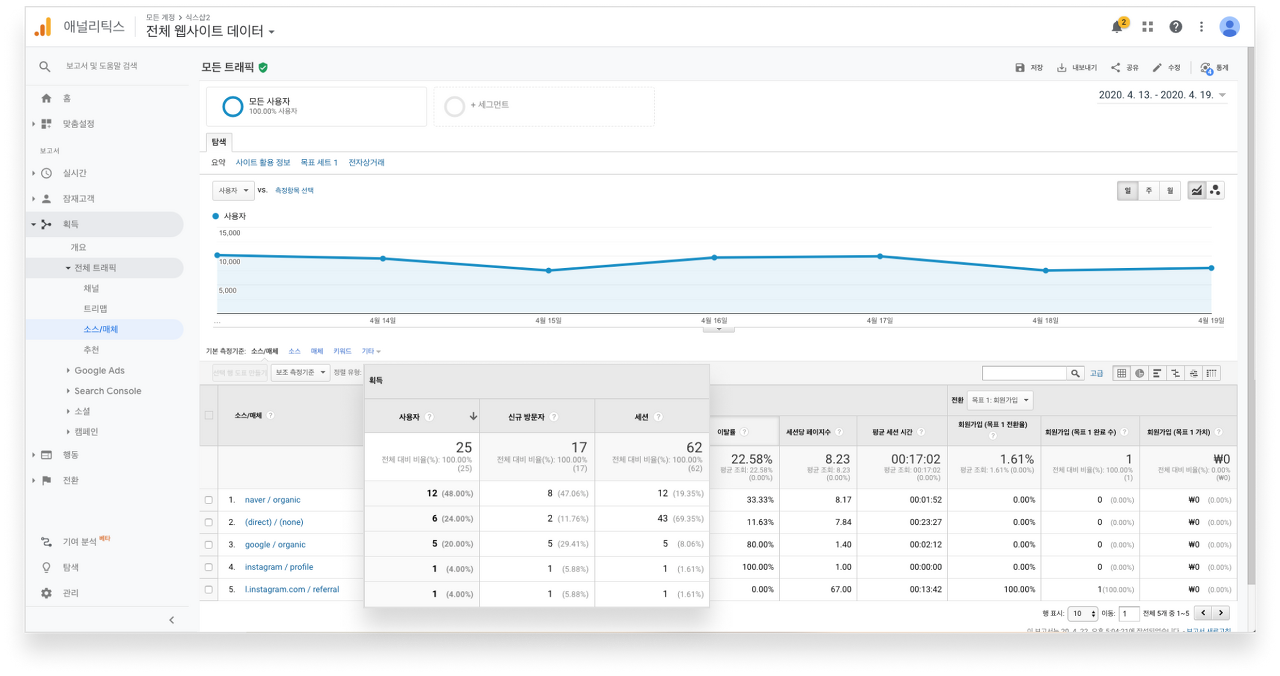
Task: Switch to line chart view icon
Action: point(1197,190)
